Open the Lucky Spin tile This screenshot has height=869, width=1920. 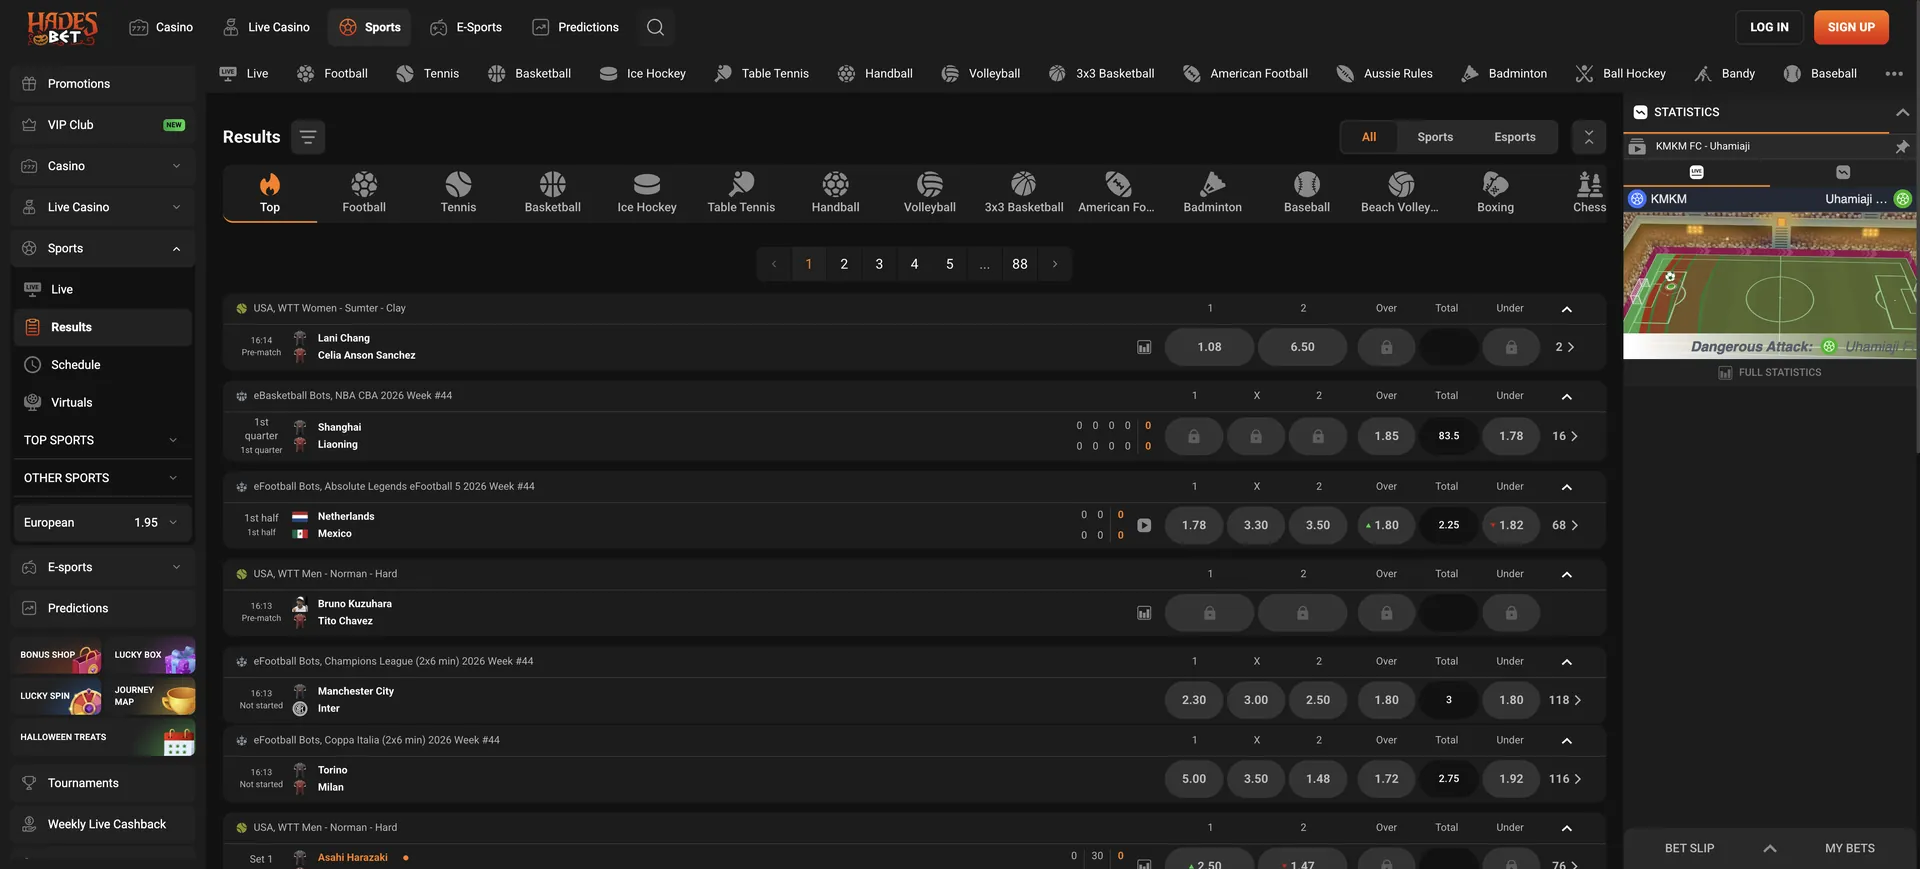point(58,697)
